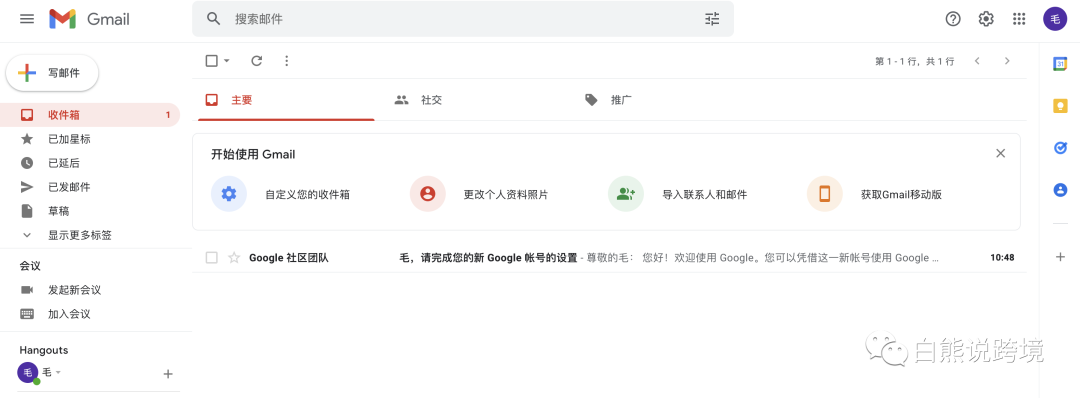The width and height of the screenshot is (1080, 398).
Task: Open 草稿 folder
Action: [x=90, y=211]
